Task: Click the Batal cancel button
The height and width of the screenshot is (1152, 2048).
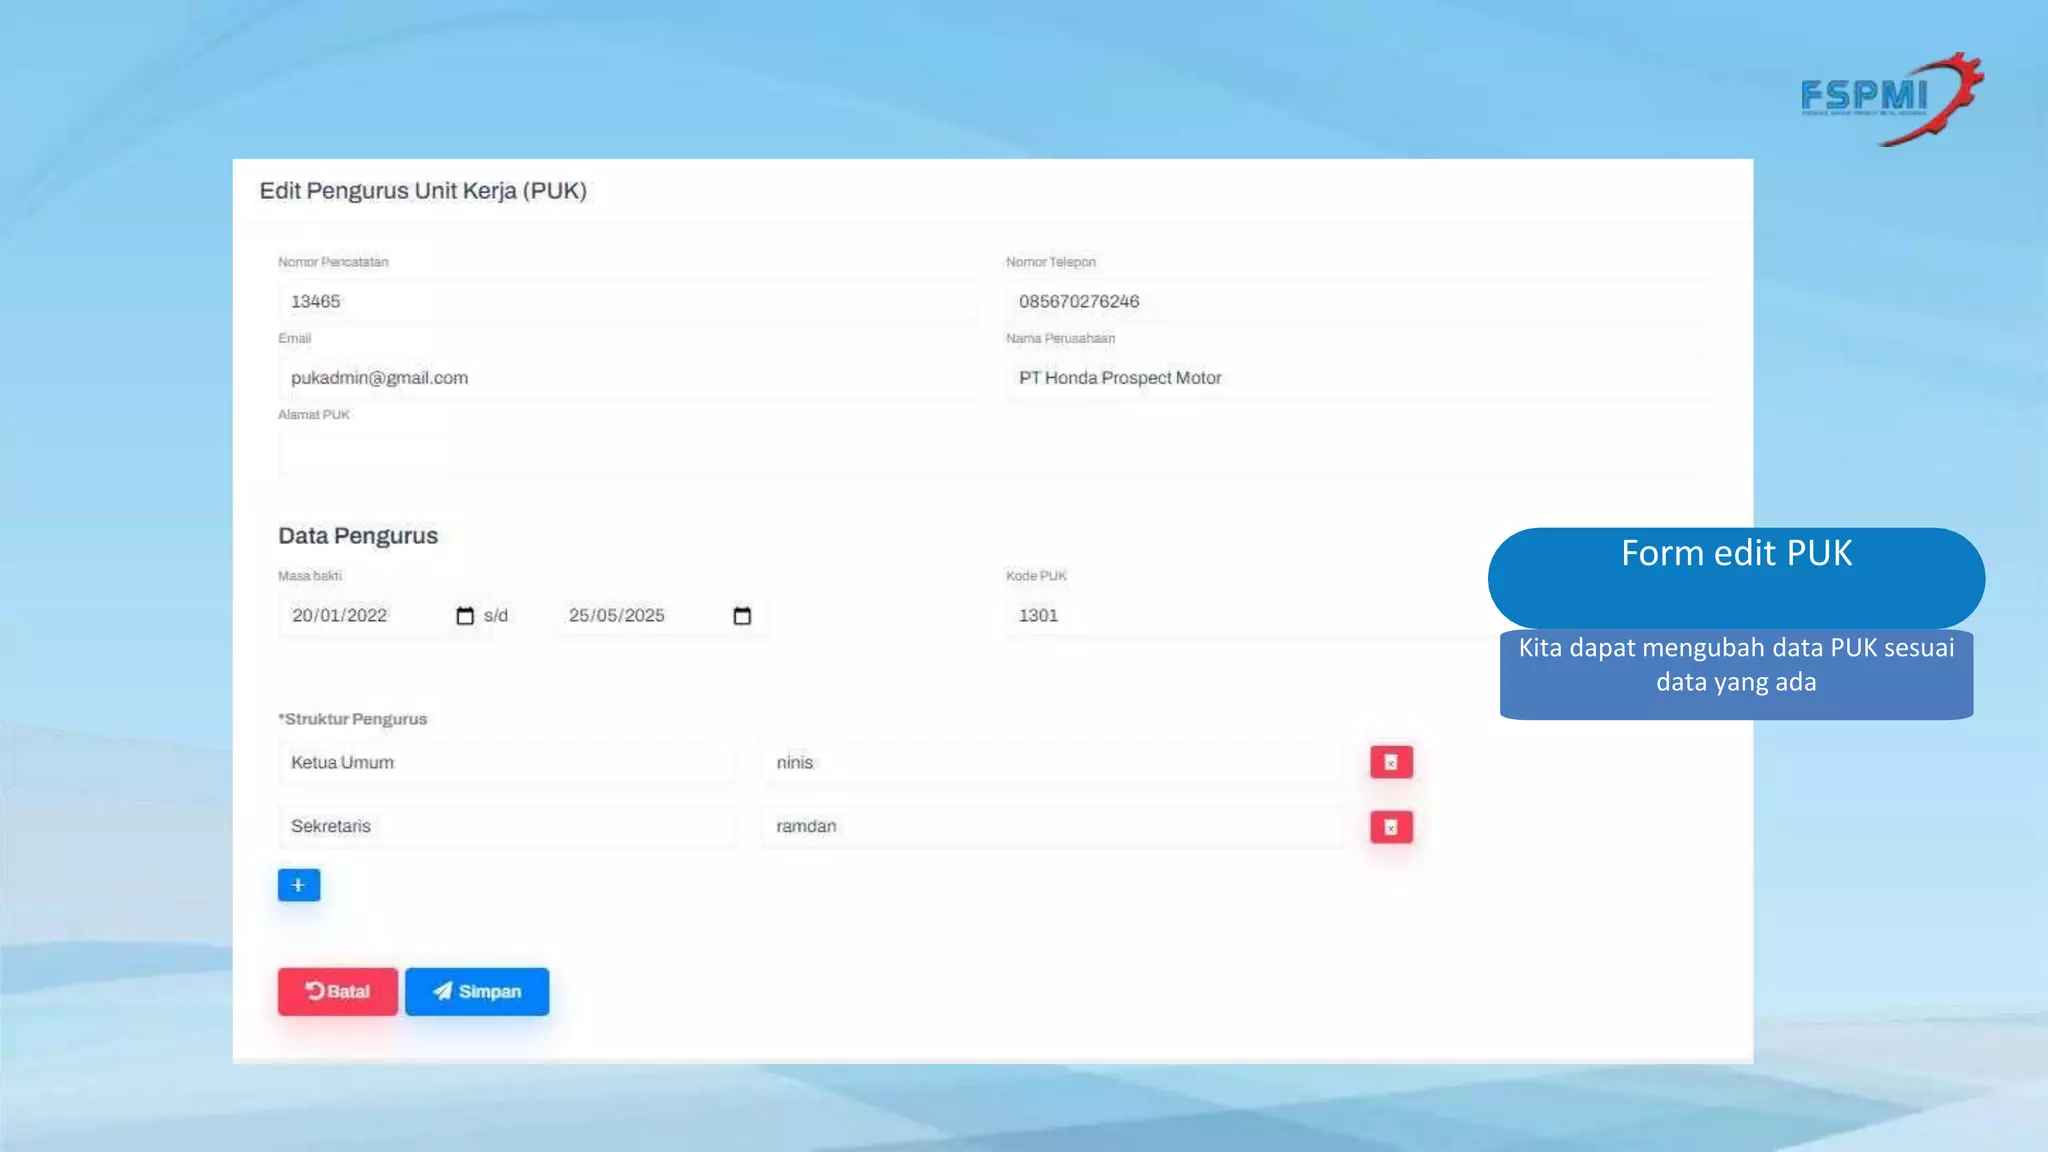Action: 337,991
